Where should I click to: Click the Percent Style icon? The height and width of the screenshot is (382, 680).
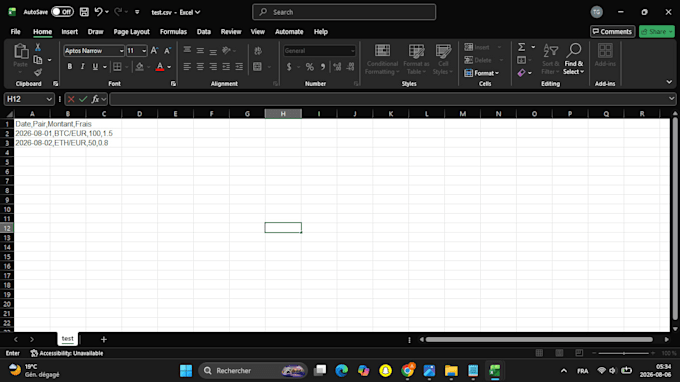(309, 67)
